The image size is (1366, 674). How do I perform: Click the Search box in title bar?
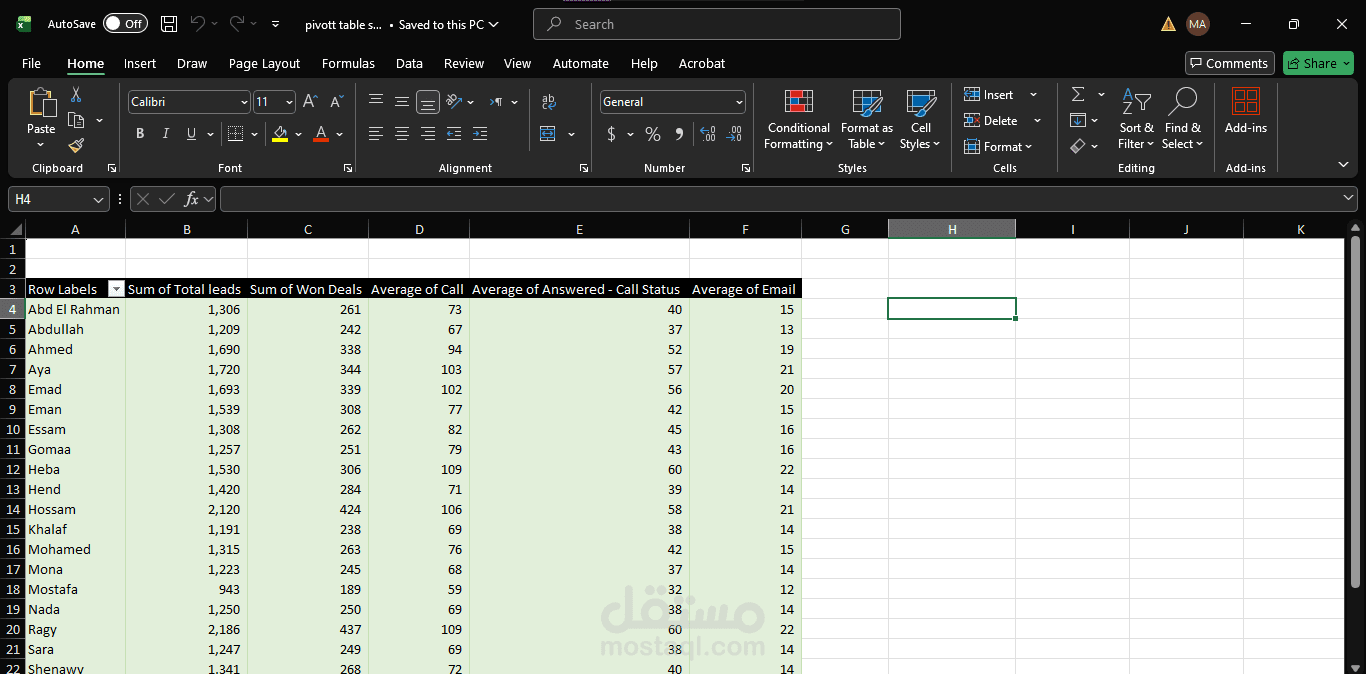coord(717,24)
